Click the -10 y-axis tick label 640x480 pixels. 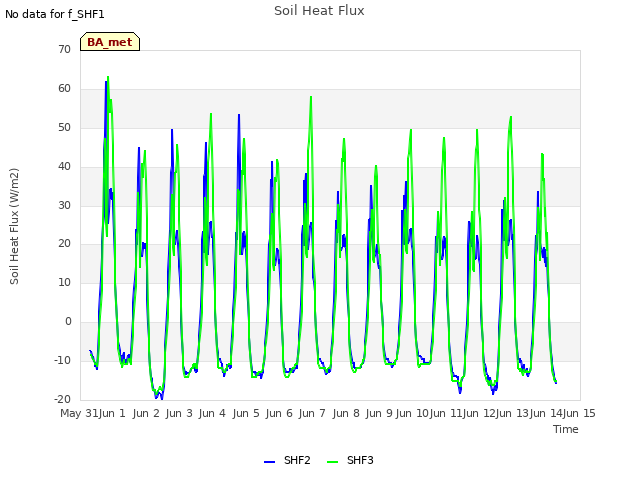coord(62,360)
